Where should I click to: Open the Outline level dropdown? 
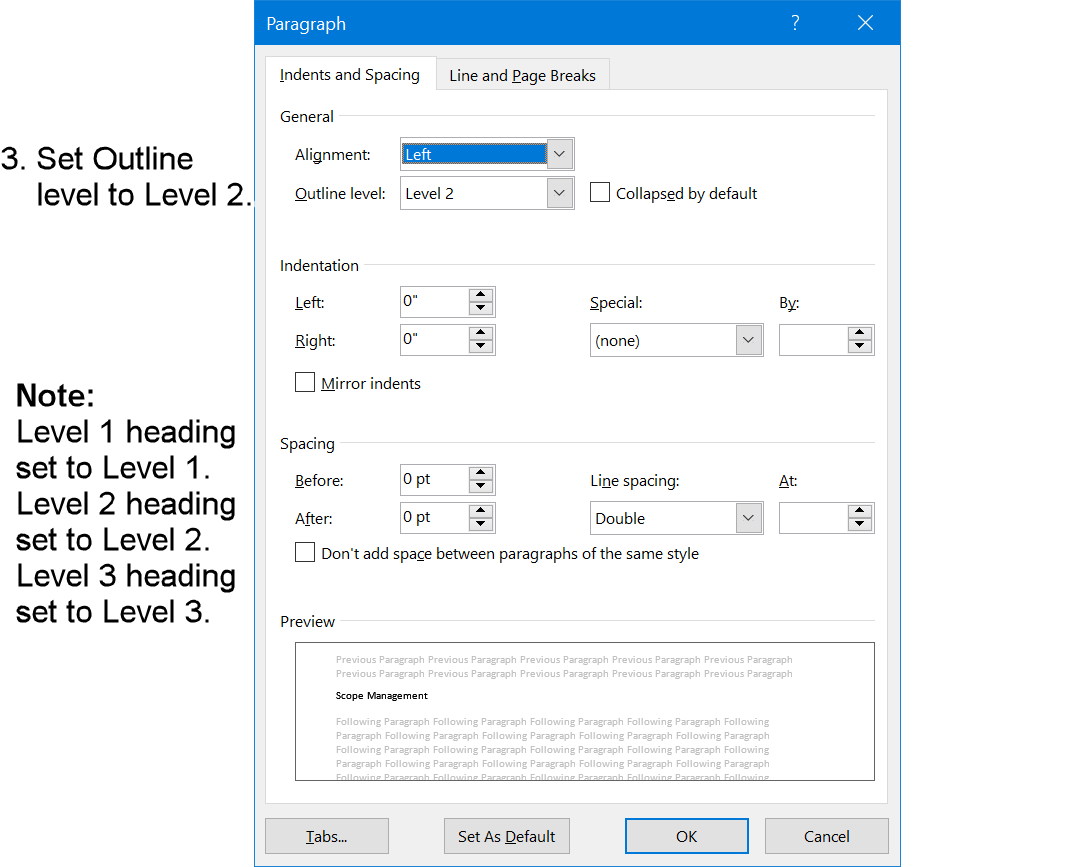[x=559, y=192]
